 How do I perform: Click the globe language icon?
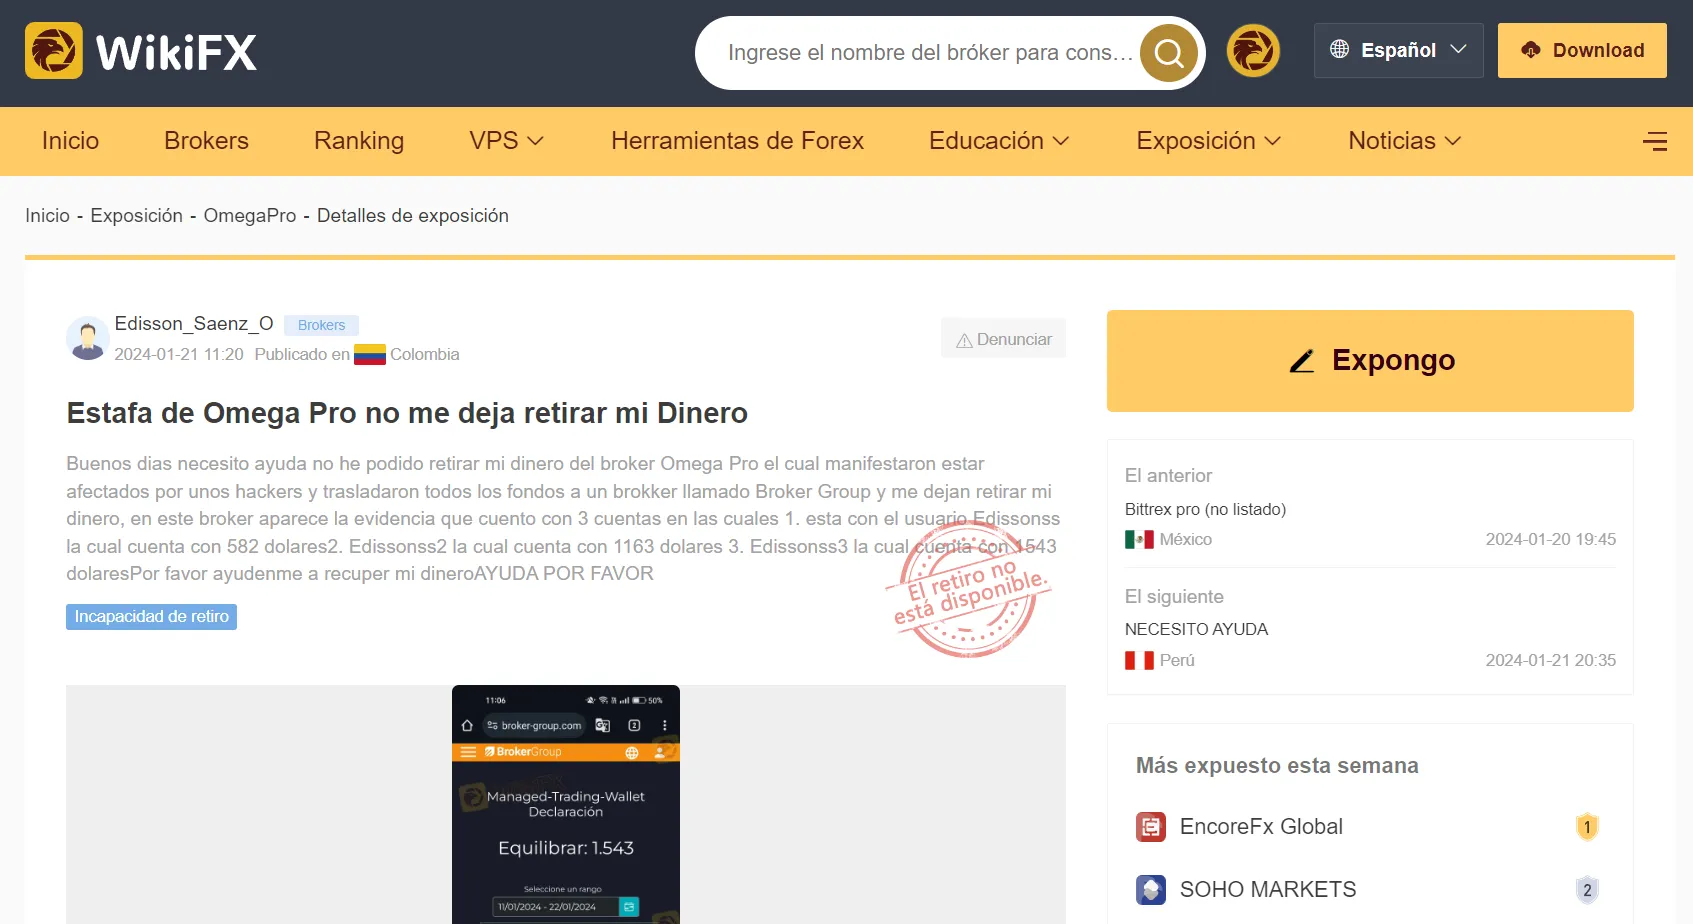1340,49
